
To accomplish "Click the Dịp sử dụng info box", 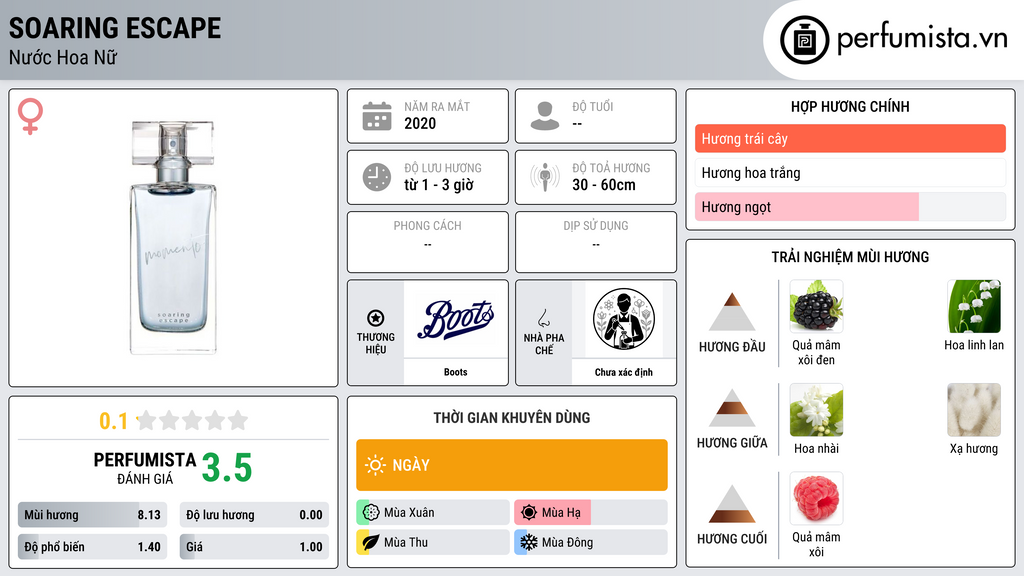I will [596, 242].
